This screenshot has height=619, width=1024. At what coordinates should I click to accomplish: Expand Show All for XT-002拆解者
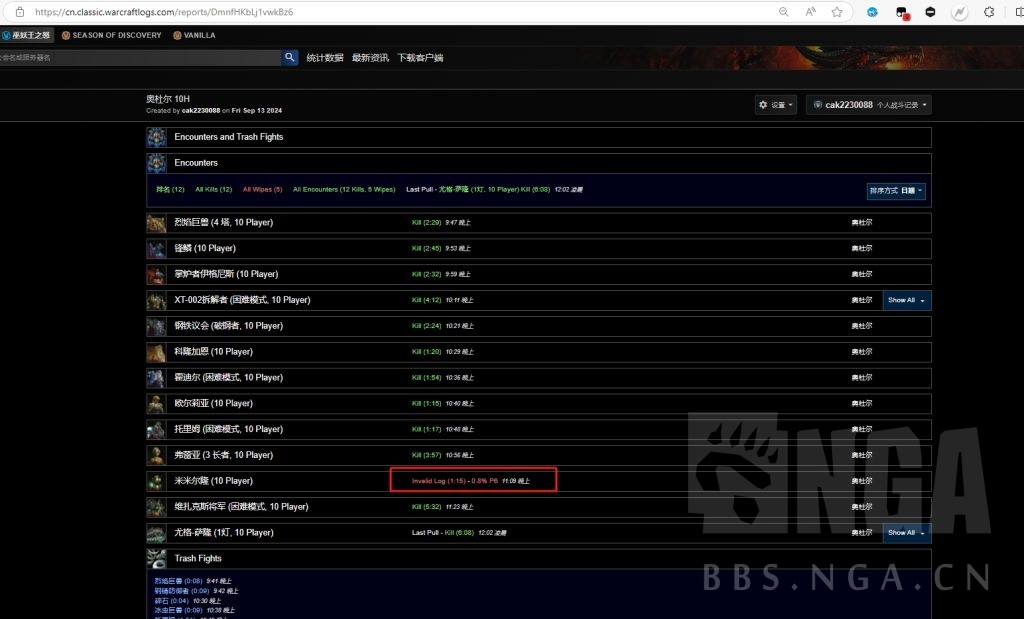pos(906,300)
